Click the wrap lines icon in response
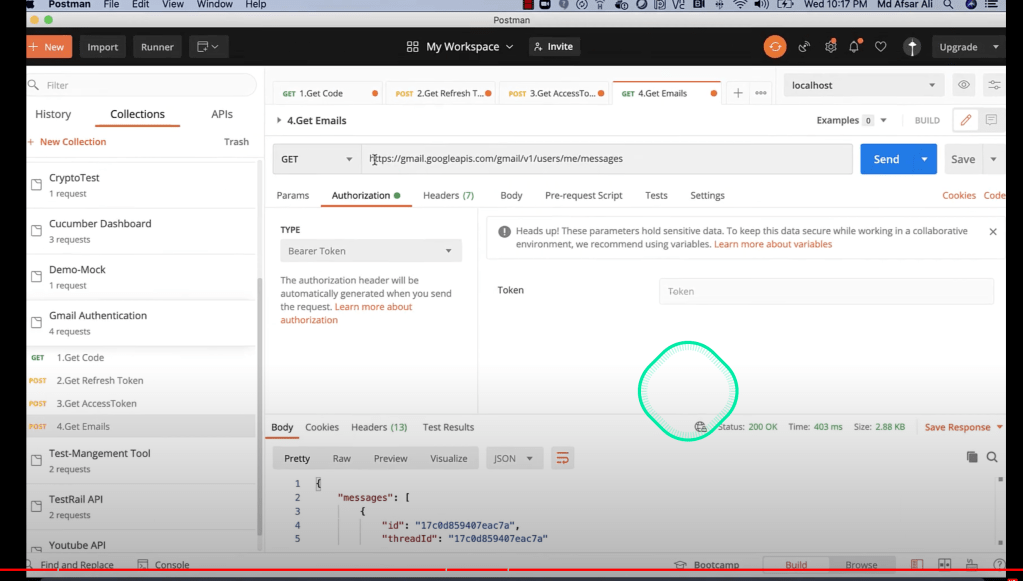 (562, 458)
